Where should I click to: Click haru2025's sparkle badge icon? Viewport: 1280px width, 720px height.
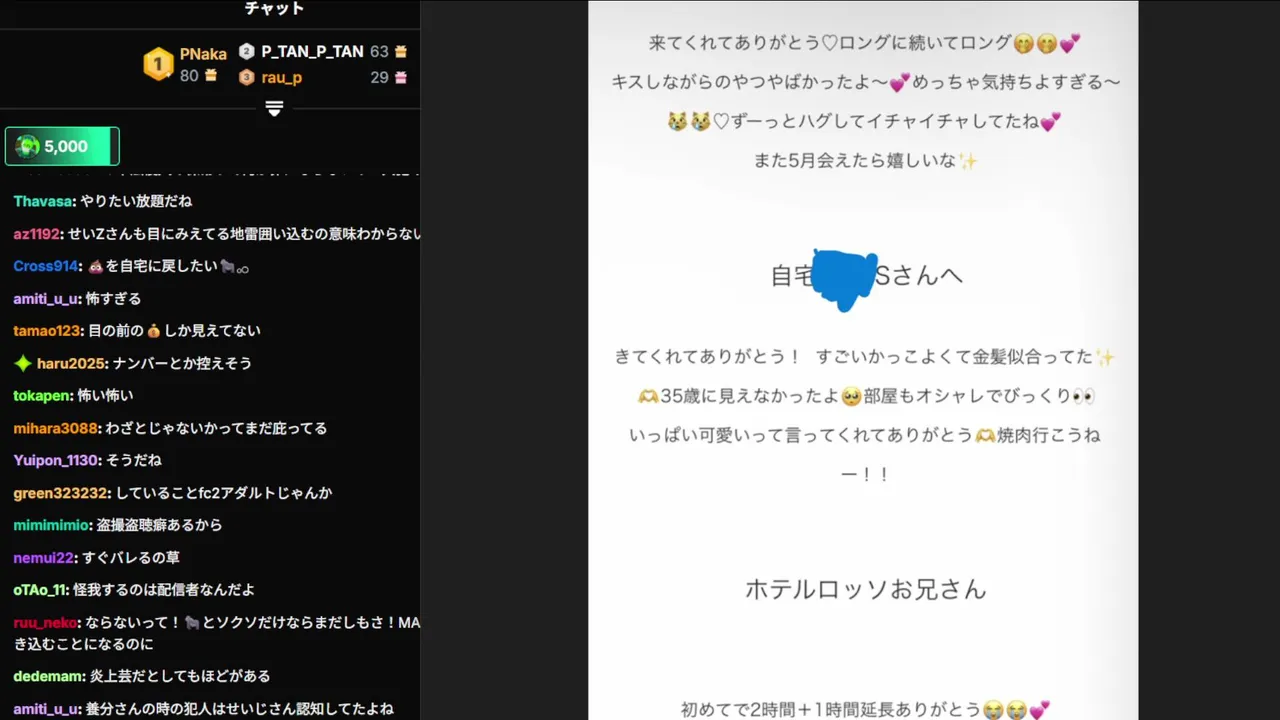(22, 363)
